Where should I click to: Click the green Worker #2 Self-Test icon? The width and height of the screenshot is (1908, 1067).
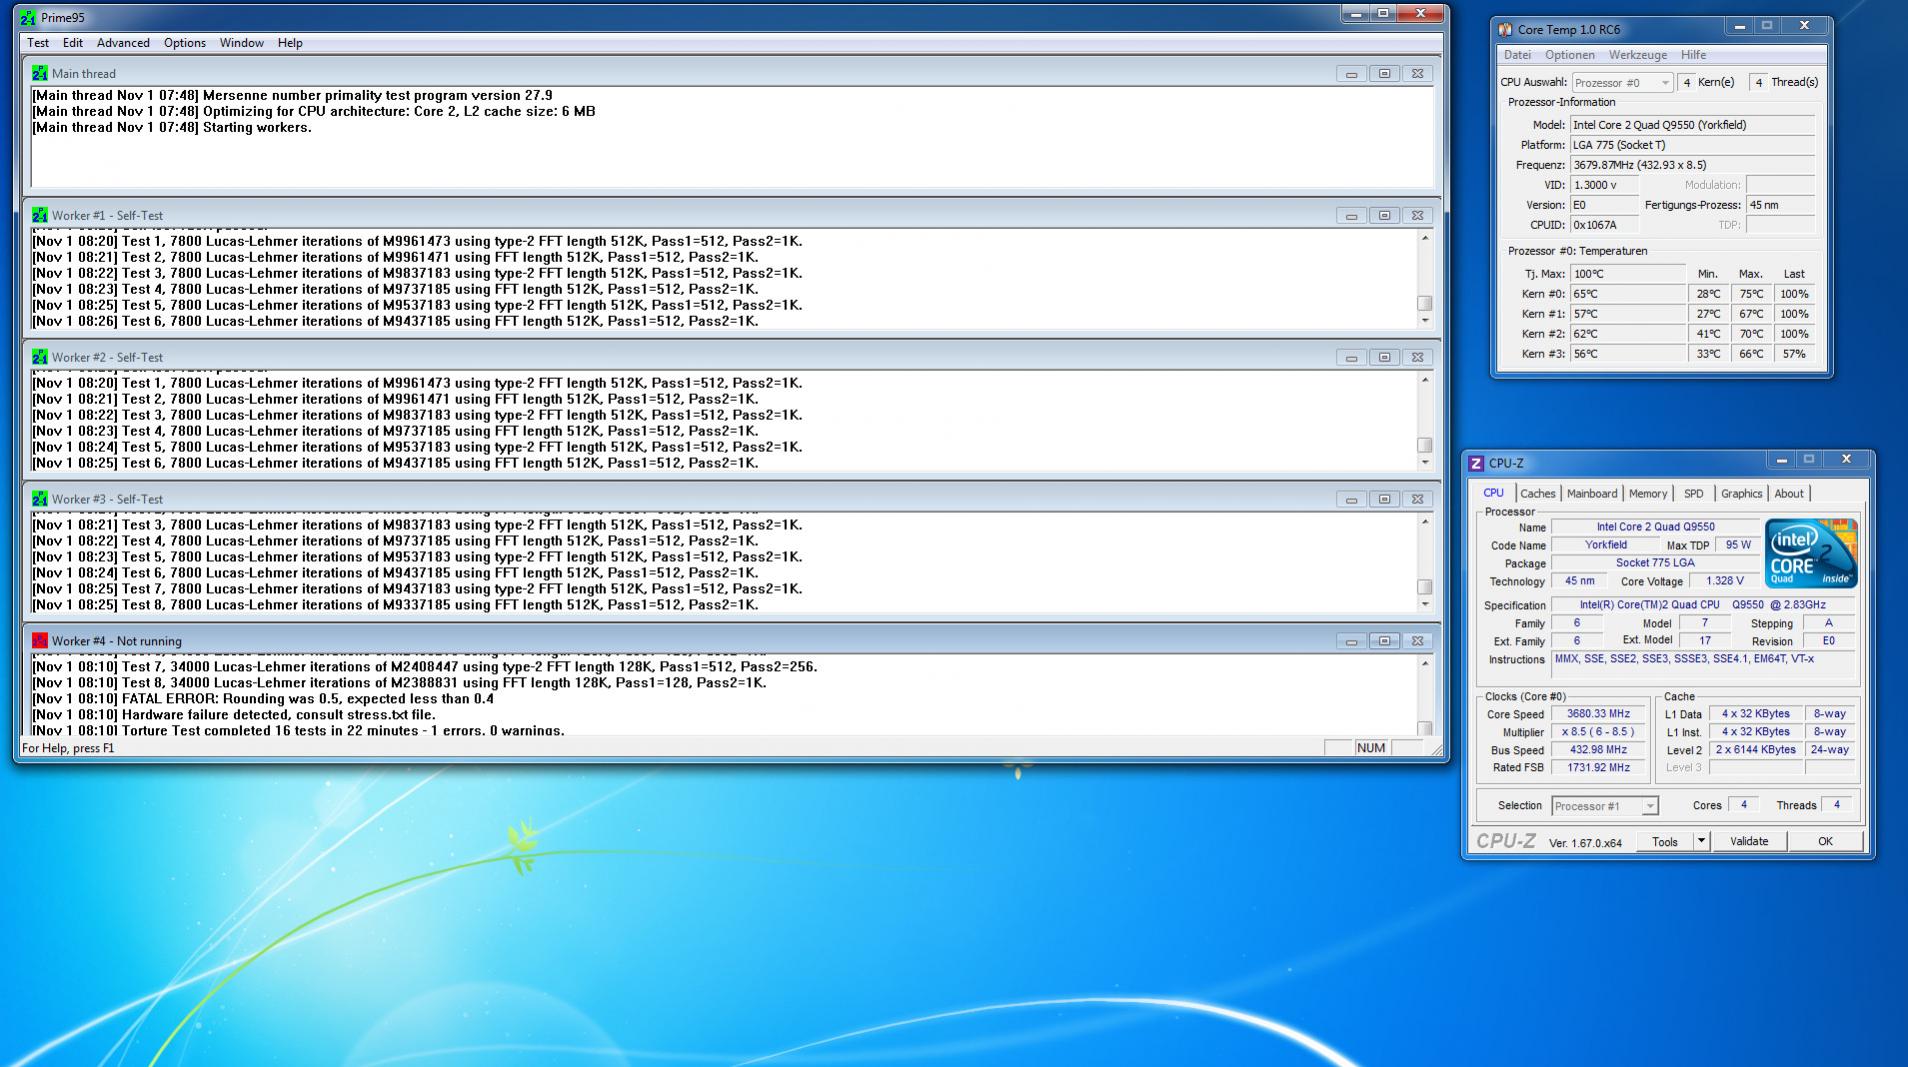point(39,357)
